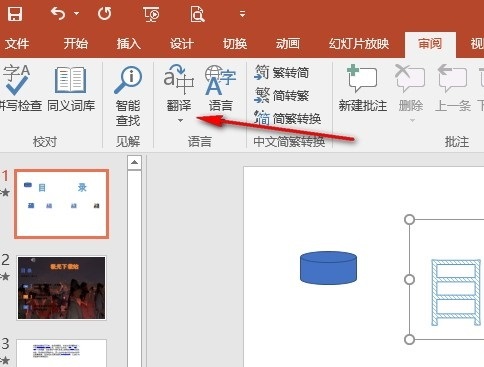Select slide 1 thumbnail

61,204
